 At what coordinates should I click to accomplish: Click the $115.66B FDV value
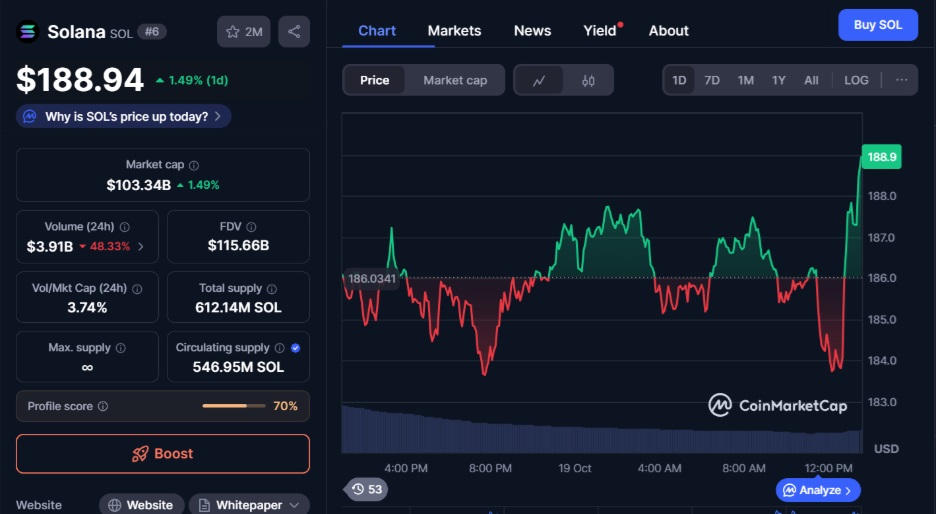[x=238, y=245]
